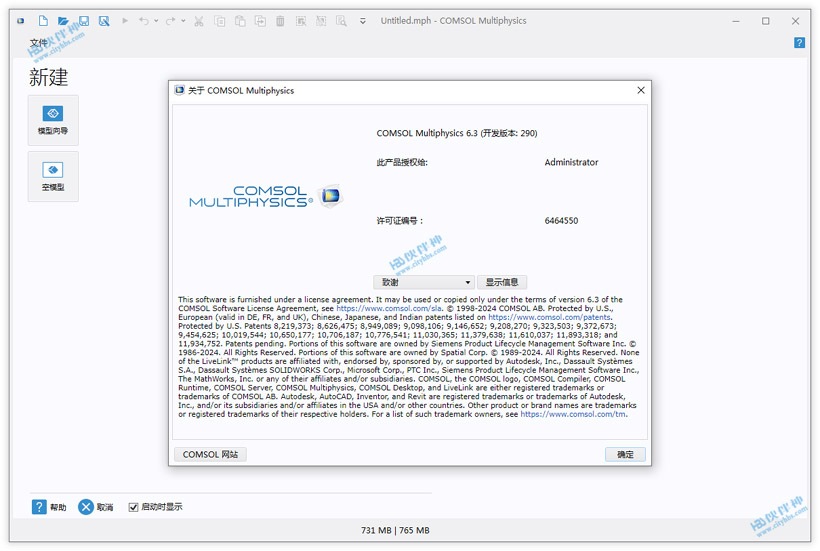Image resolution: width=820 pixels, height=551 pixels.
Task: Click the Cut scissors icon
Action: (x=199, y=21)
